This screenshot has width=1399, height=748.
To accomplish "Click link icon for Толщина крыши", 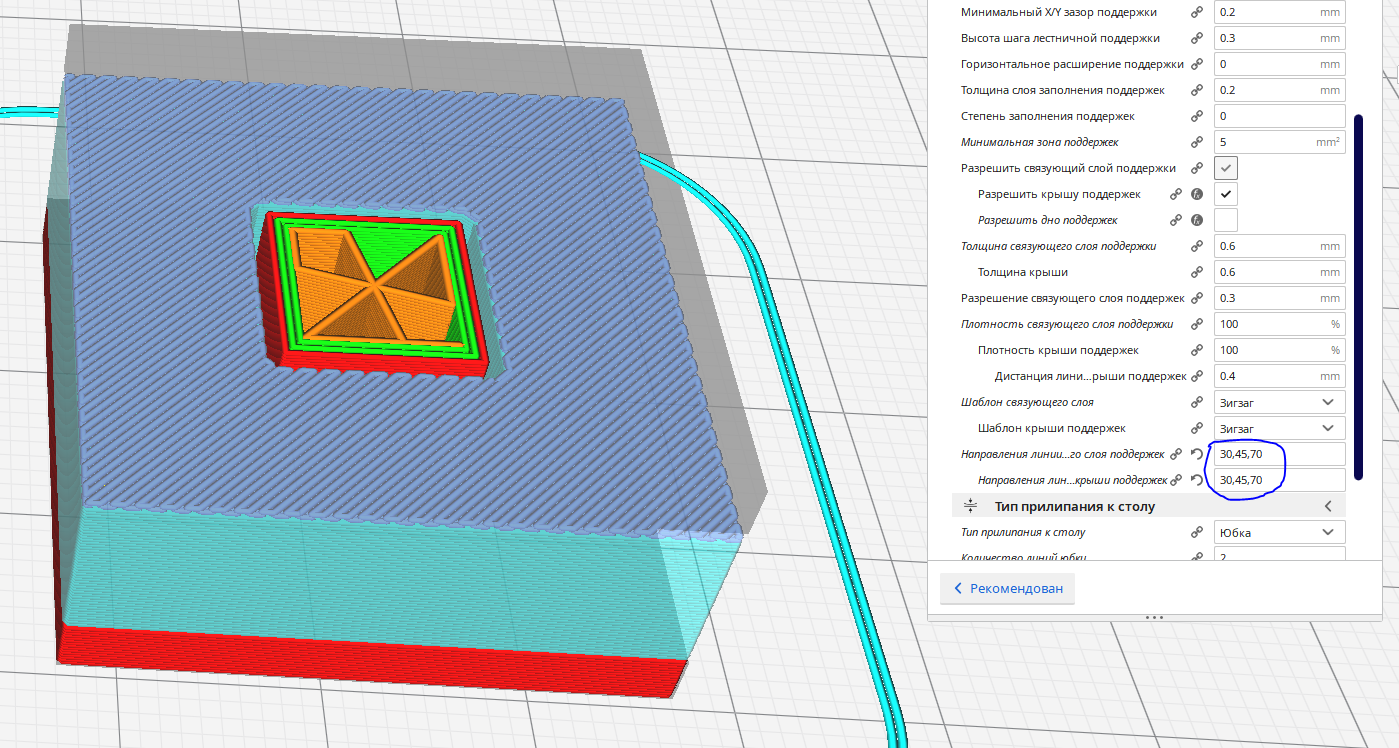I will point(1197,272).
